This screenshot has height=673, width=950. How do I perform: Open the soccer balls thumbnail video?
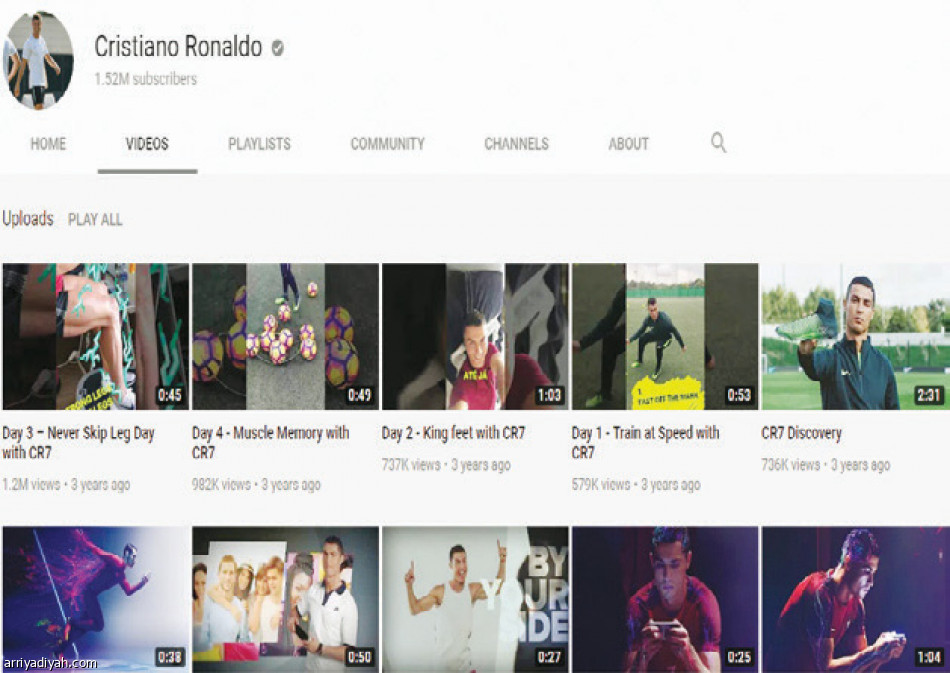[x=285, y=336]
